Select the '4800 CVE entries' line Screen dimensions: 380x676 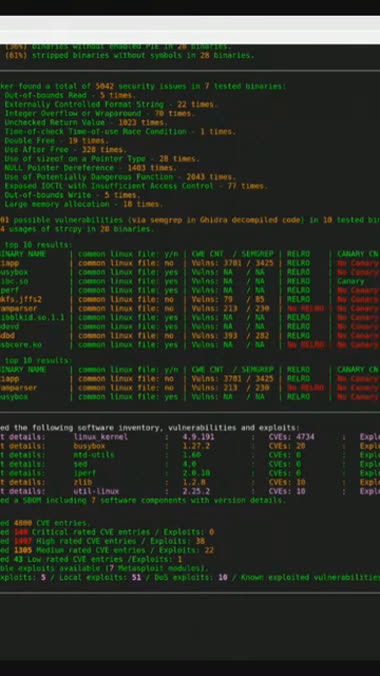coord(45,523)
